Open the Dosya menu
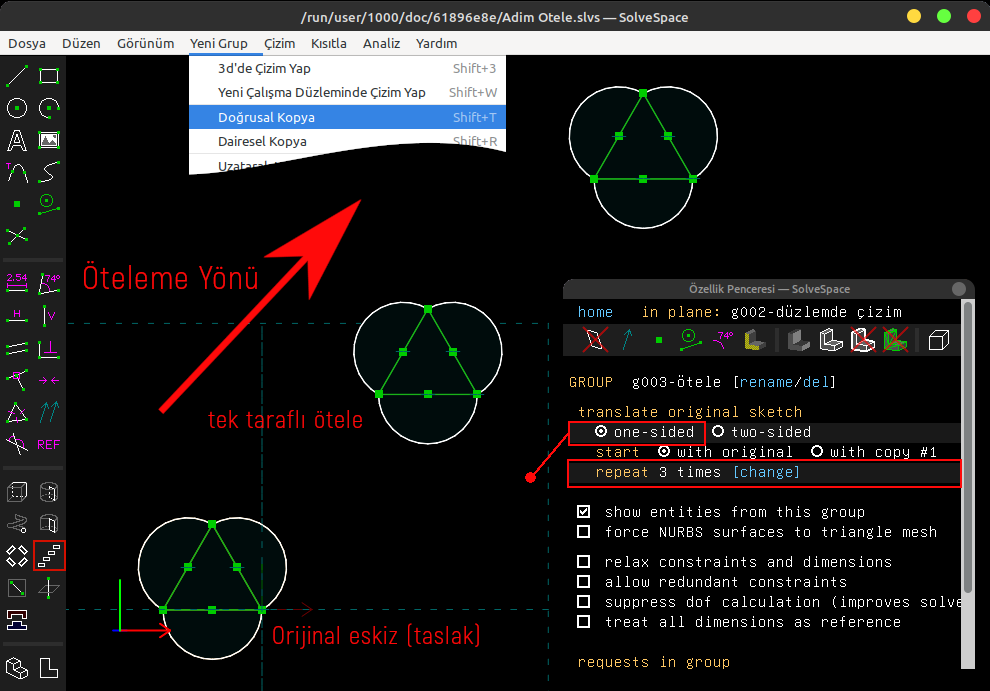The image size is (990, 691). (27, 44)
